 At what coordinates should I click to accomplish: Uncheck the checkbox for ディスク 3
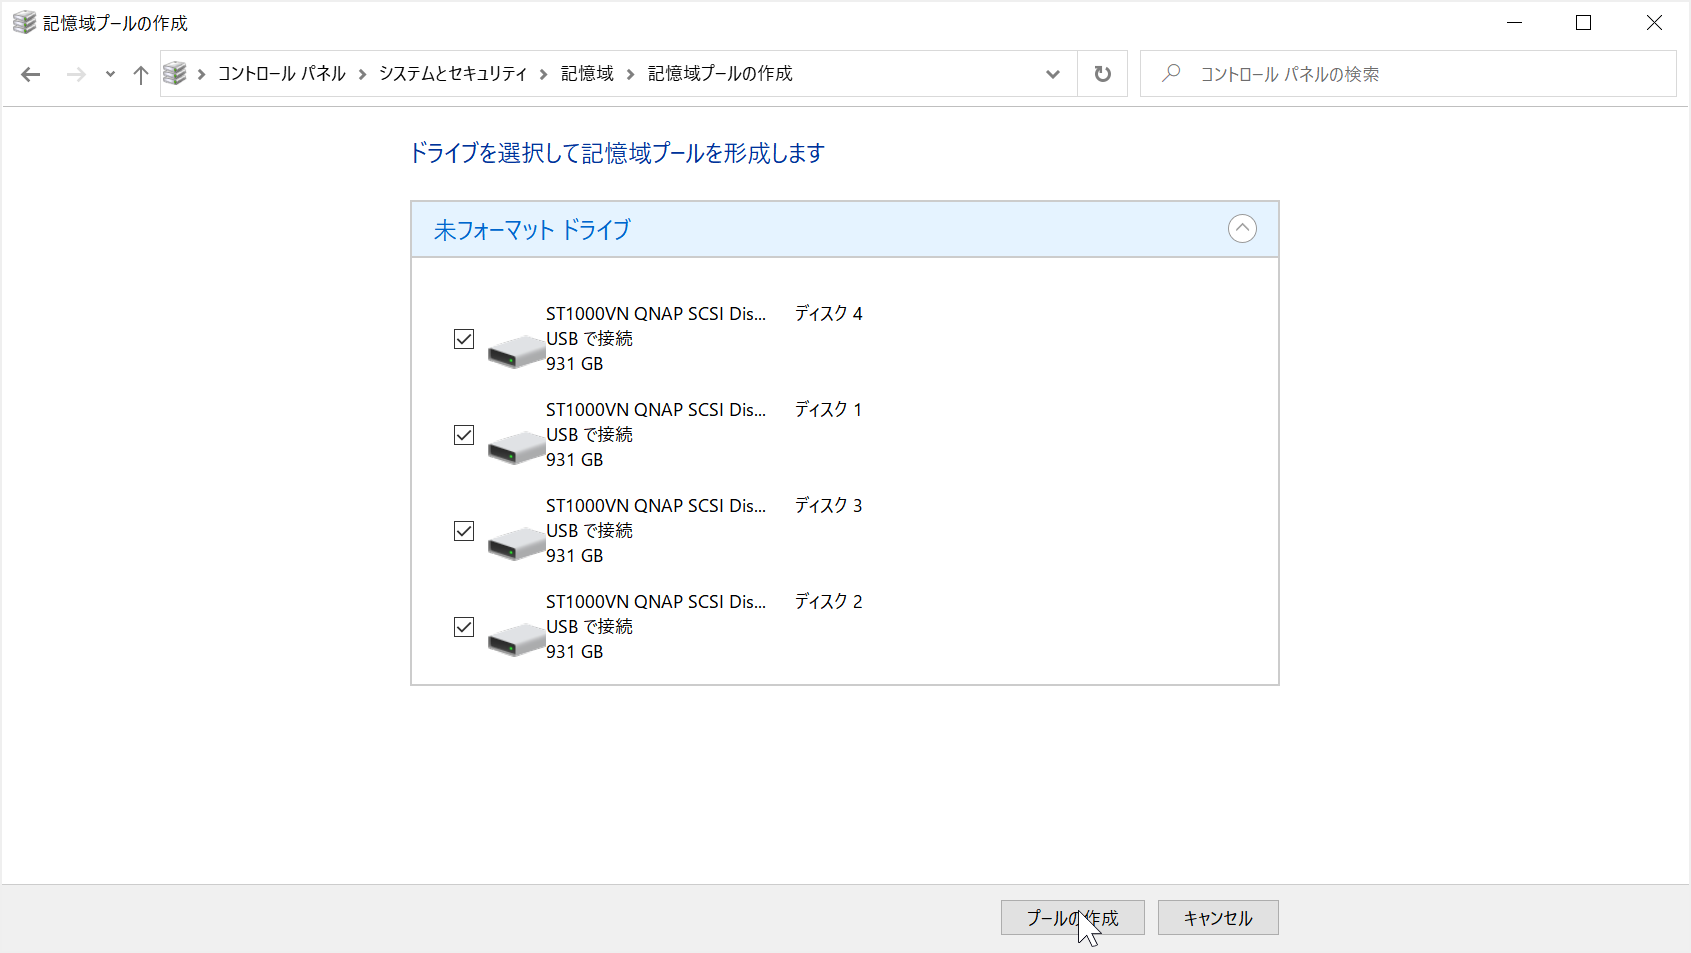[x=463, y=531]
